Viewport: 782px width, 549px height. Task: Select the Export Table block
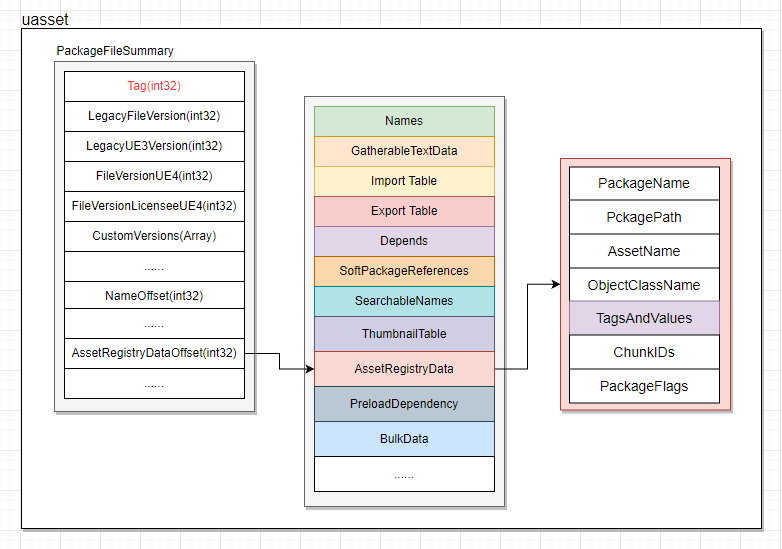pos(404,211)
